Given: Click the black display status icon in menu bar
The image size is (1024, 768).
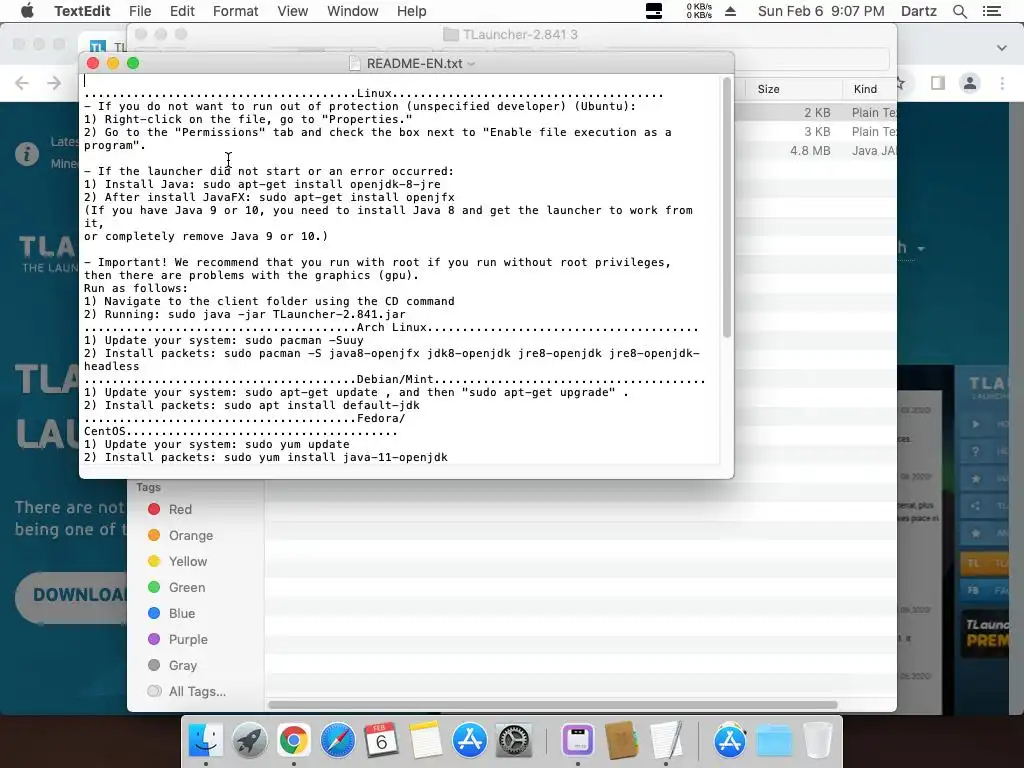Looking at the screenshot, I should (x=654, y=11).
